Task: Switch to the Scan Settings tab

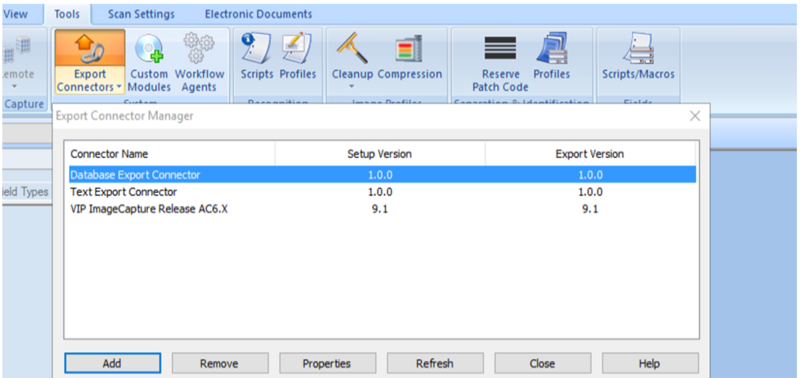Action: 141,14
